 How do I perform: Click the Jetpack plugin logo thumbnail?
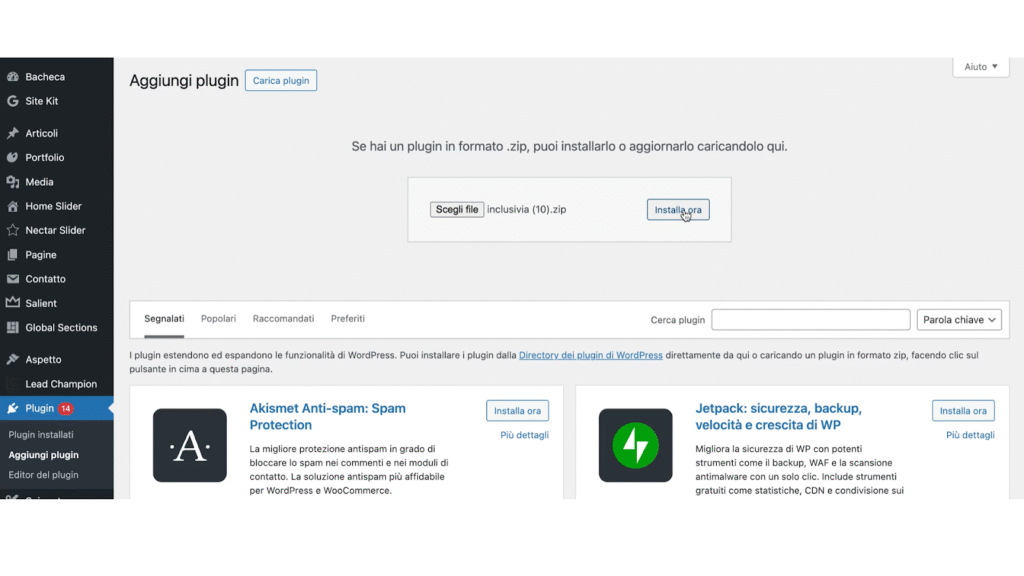(x=635, y=445)
